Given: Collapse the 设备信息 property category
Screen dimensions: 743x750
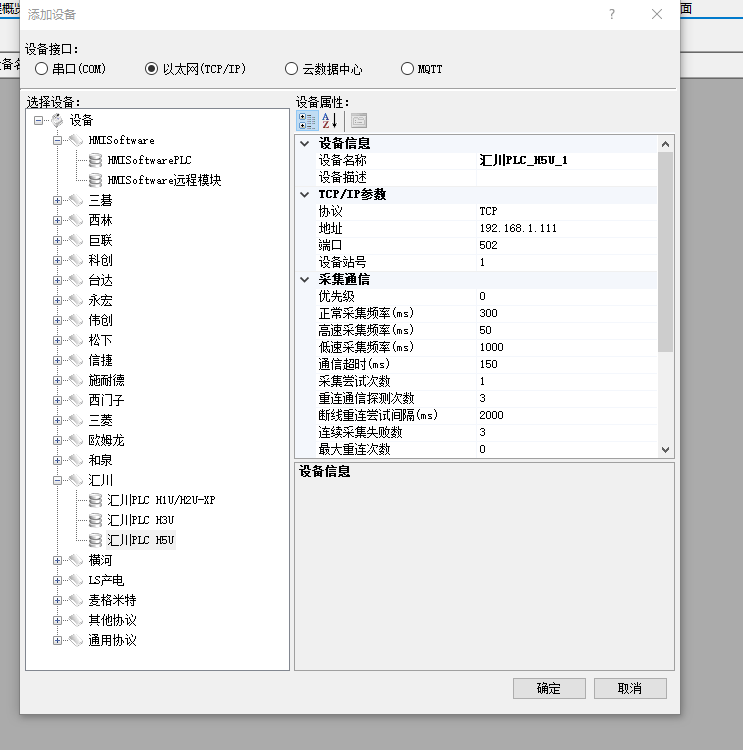Looking at the screenshot, I should [305, 143].
